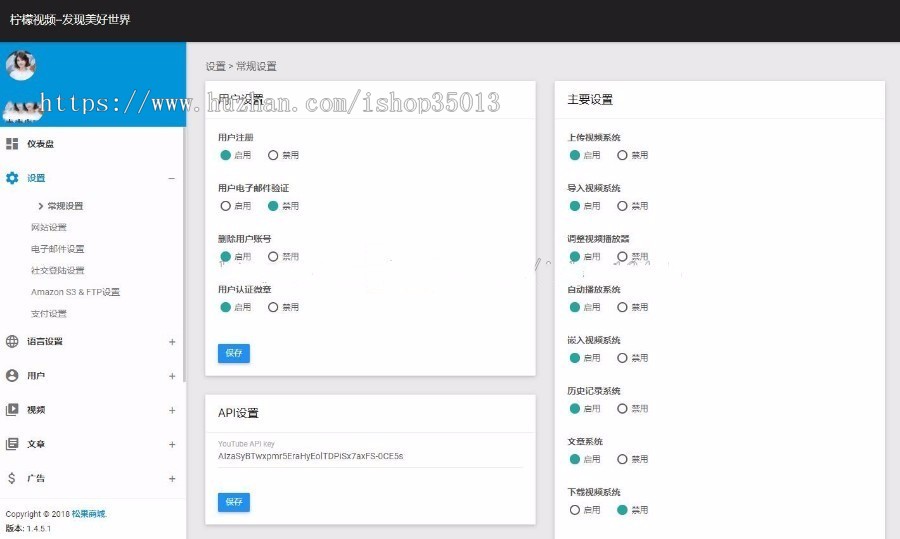Select 禁用 for 调整视频播放器

coord(622,257)
